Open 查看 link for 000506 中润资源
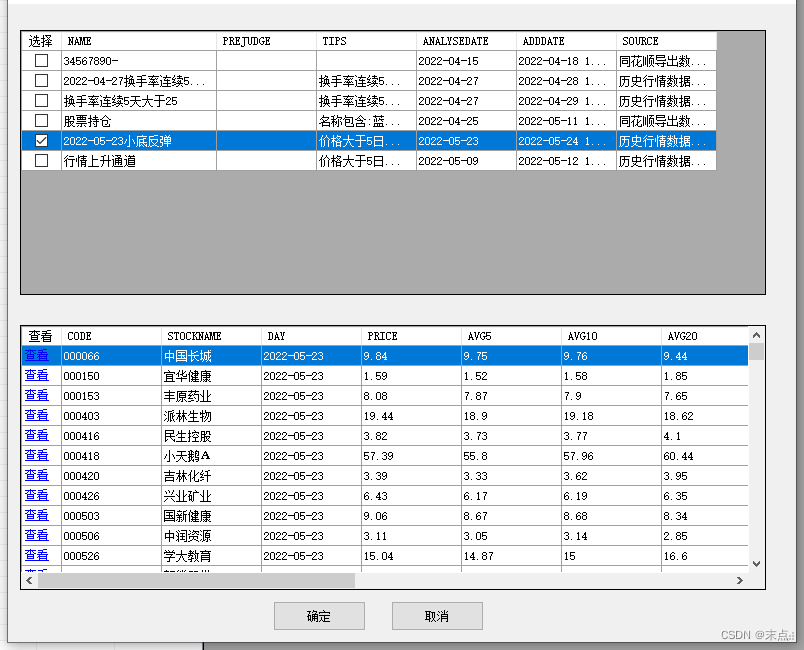This screenshot has width=804, height=650. [36, 535]
